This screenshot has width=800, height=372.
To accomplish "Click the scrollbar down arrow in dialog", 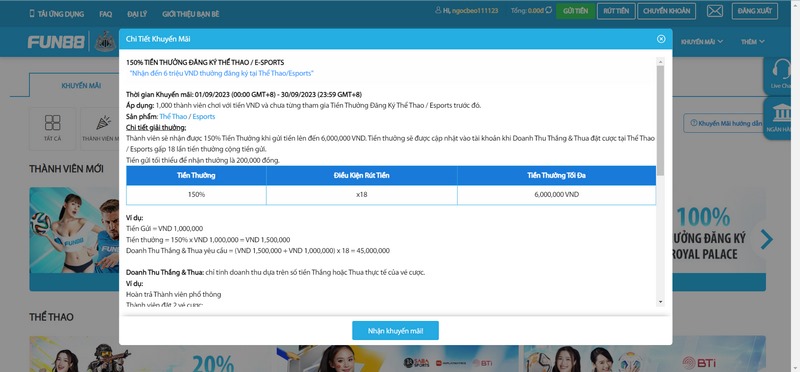I will tap(661, 302).
